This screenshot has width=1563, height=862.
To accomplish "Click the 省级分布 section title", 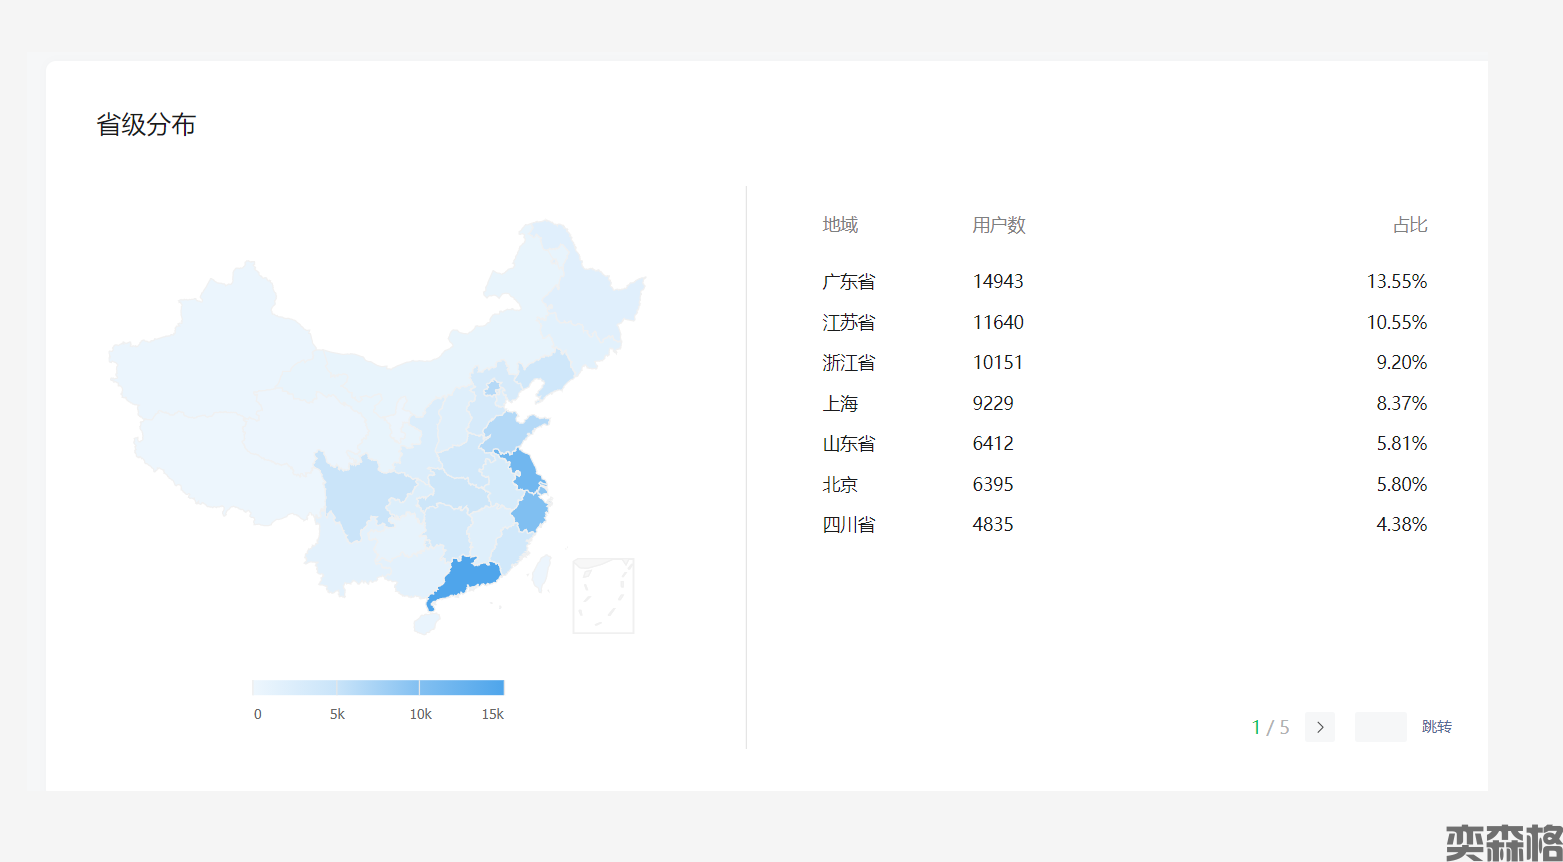I will pyautogui.click(x=146, y=125).
